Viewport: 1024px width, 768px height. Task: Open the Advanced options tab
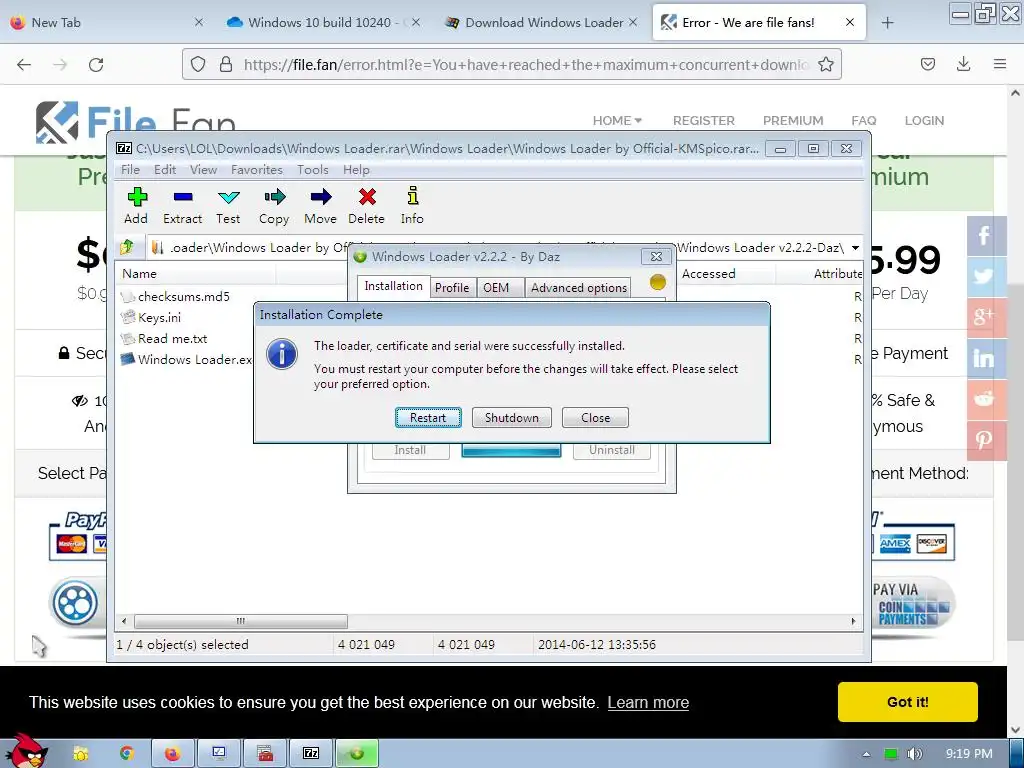coord(579,288)
